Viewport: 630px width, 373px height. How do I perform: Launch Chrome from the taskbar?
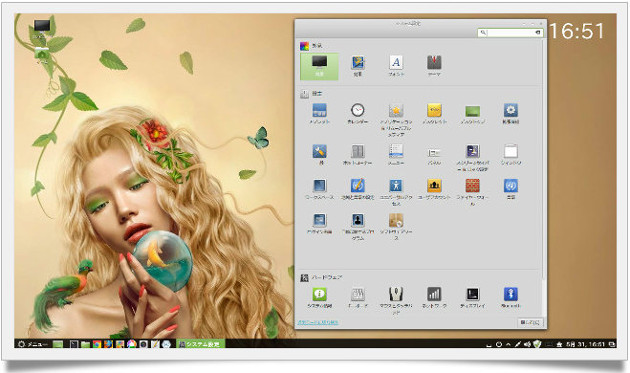pyautogui.click(x=97, y=344)
